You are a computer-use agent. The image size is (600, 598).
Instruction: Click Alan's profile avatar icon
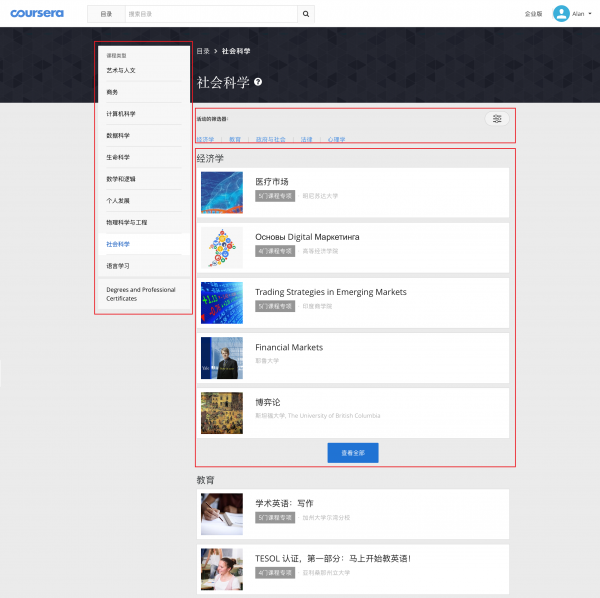tap(561, 14)
